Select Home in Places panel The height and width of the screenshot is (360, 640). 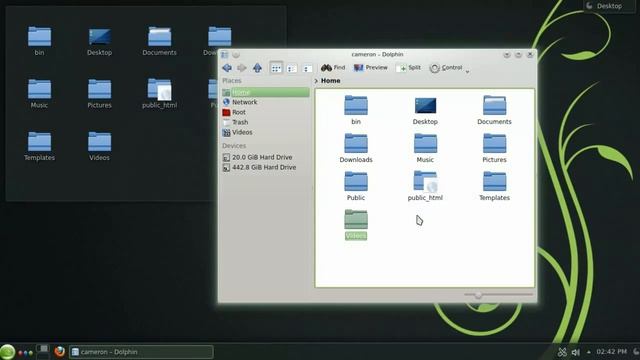[266, 92]
